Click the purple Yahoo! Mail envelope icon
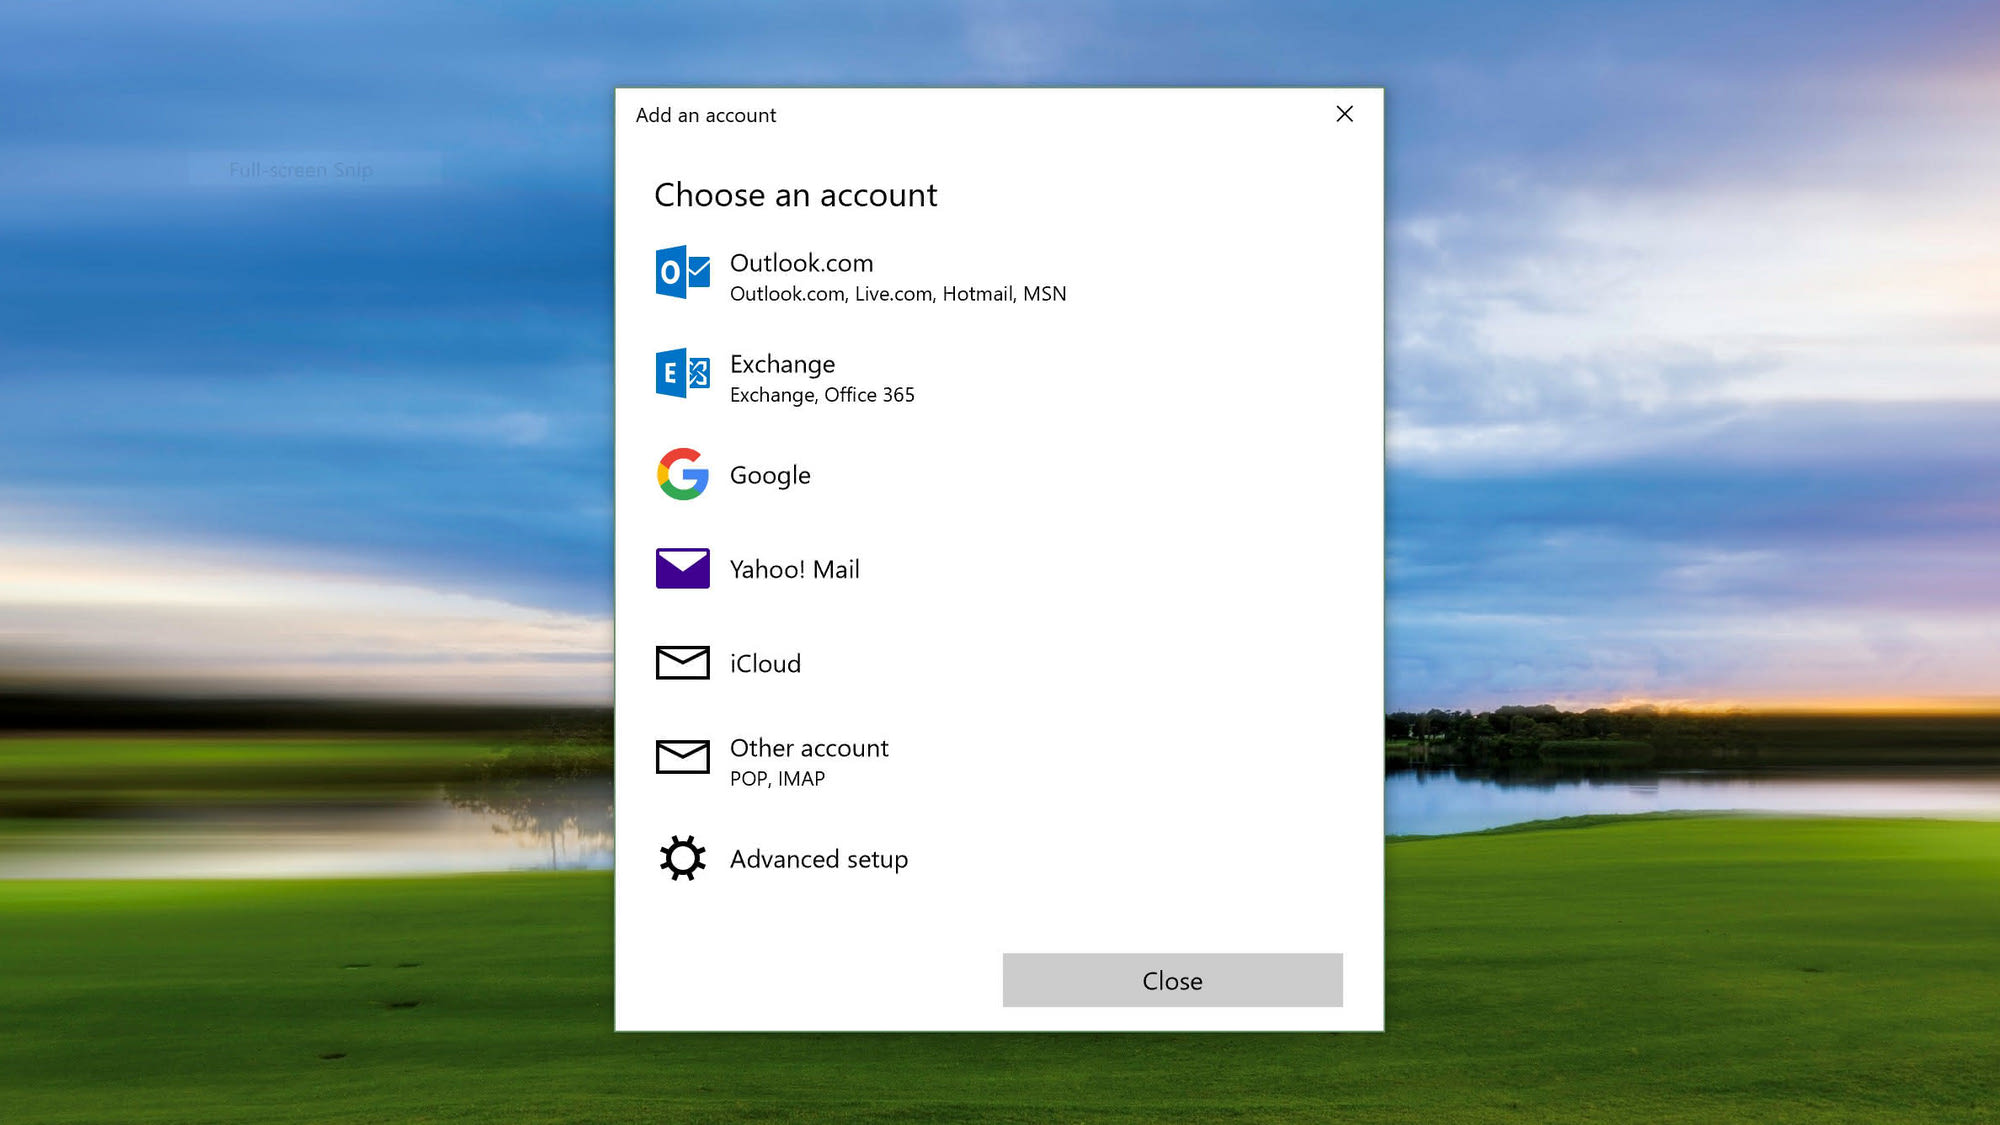 (683, 568)
